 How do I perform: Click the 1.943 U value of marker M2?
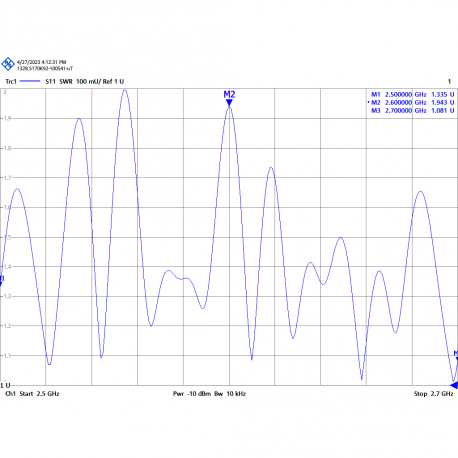click(x=443, y=103)
